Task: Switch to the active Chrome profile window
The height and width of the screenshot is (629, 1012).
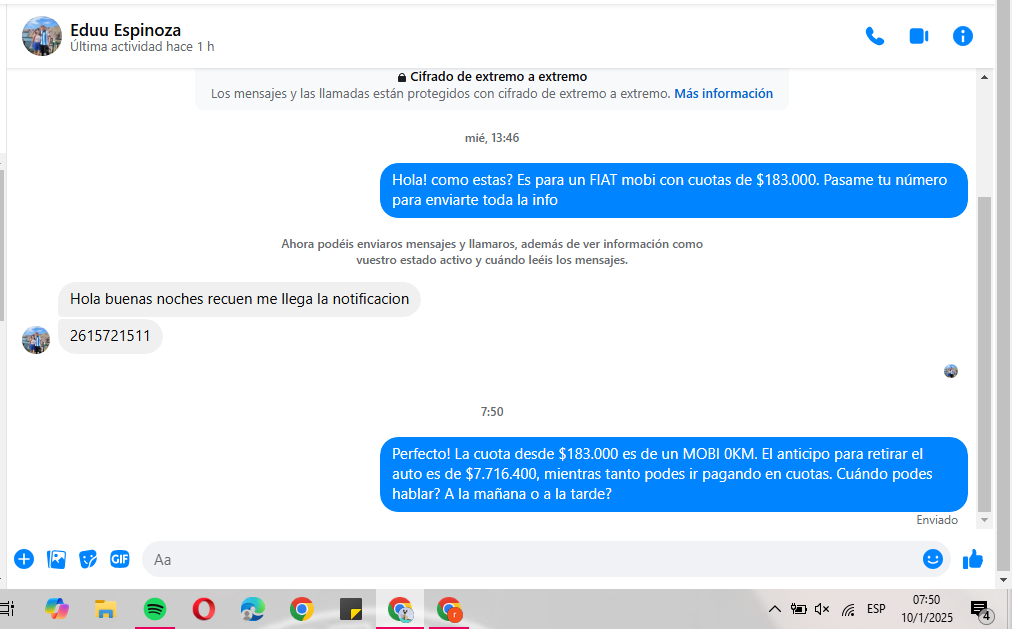Action: [x=400, y=609]
